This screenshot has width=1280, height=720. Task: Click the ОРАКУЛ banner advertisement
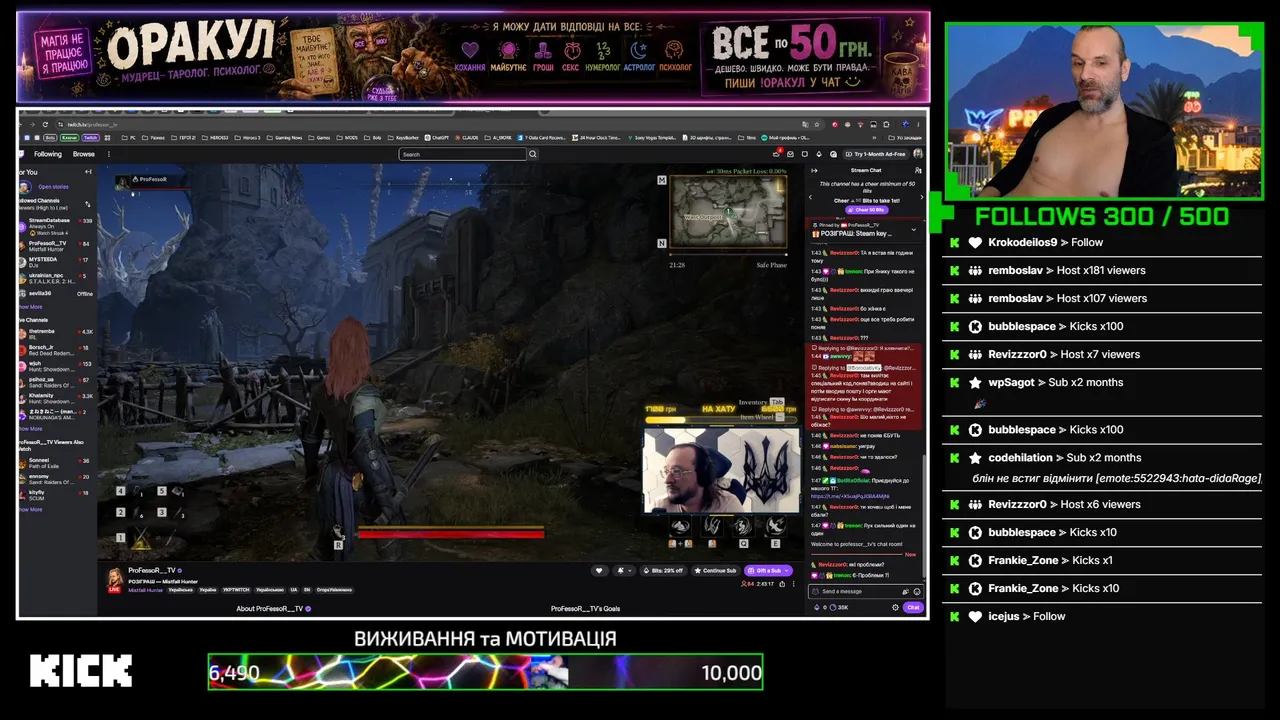pos(473,57)
